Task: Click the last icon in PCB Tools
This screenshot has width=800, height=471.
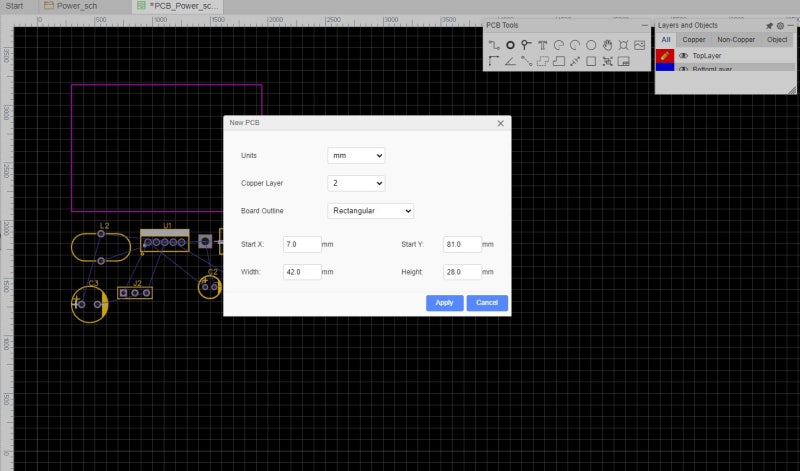Action: (623, 61)
